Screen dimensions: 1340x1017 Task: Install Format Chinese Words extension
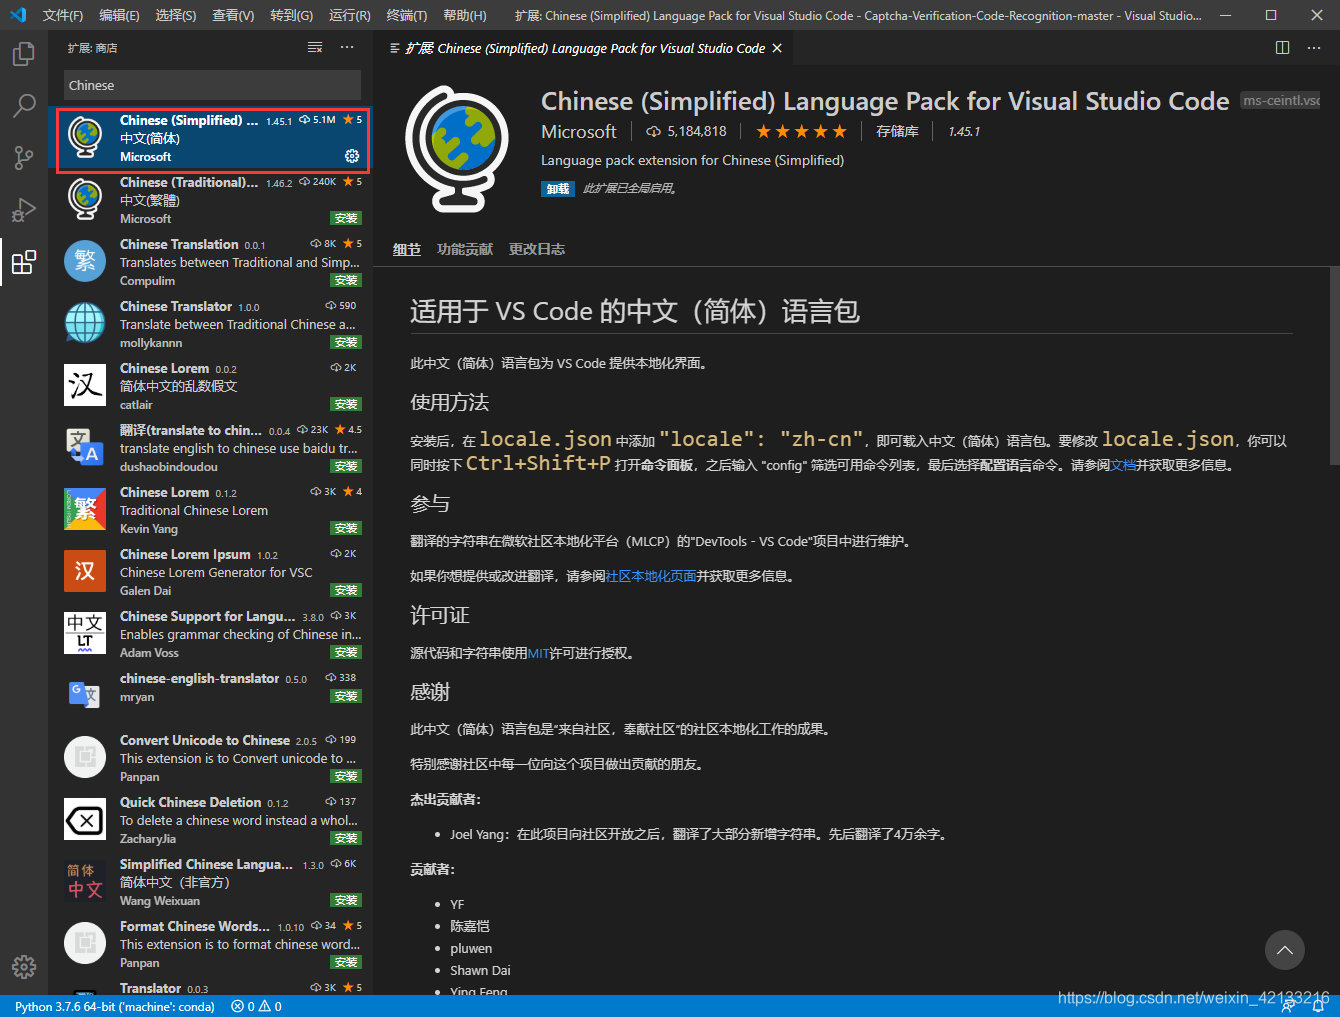(x=346, y=962)
